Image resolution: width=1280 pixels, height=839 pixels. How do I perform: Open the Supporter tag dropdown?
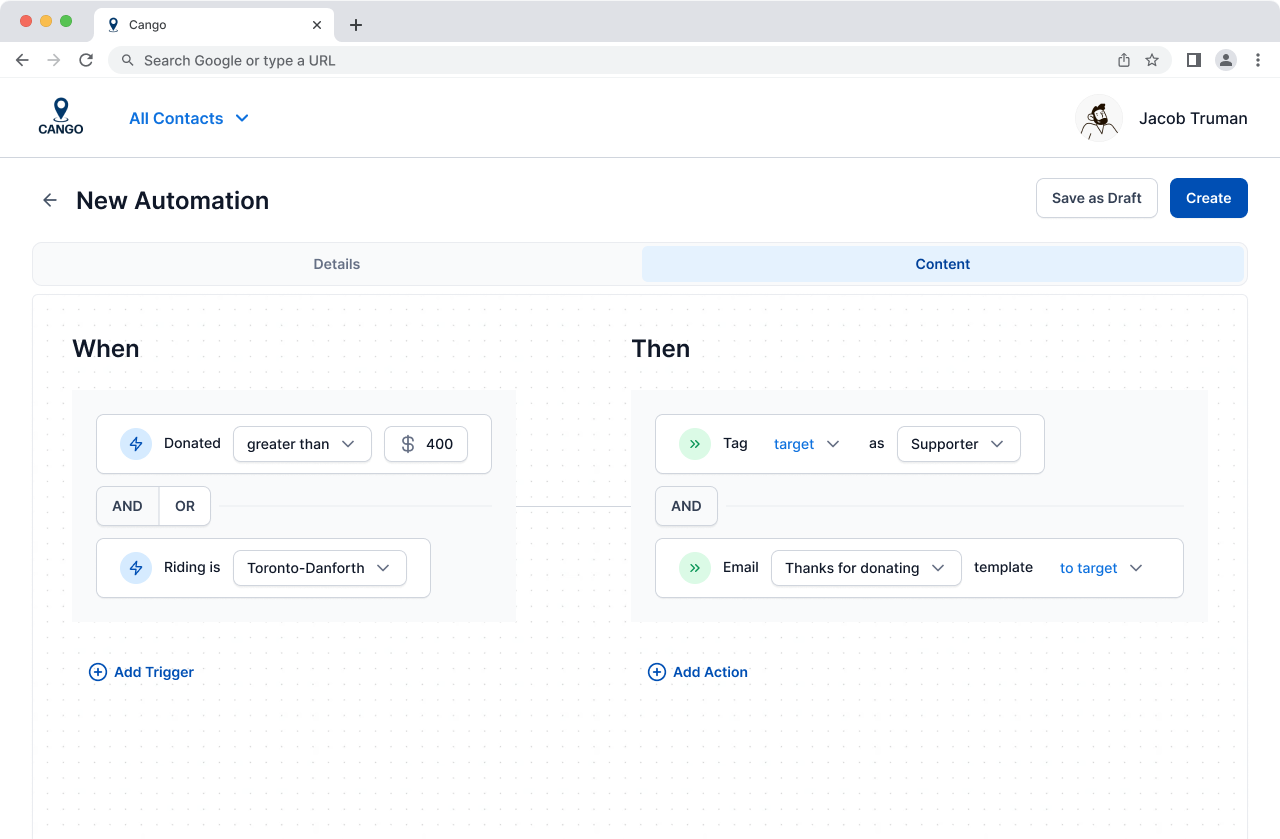958,444
